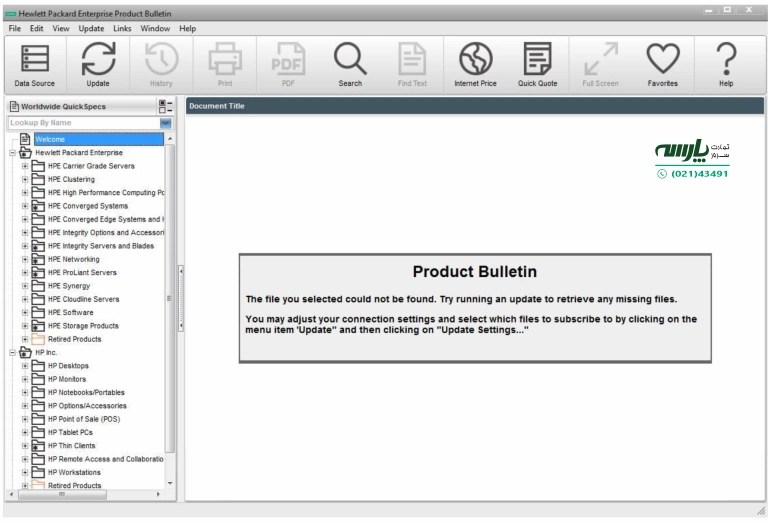Select HP Notebooks/Portables item
This screenshot has width=770, height=523.
pyautogui.click(x=86, y=392)
